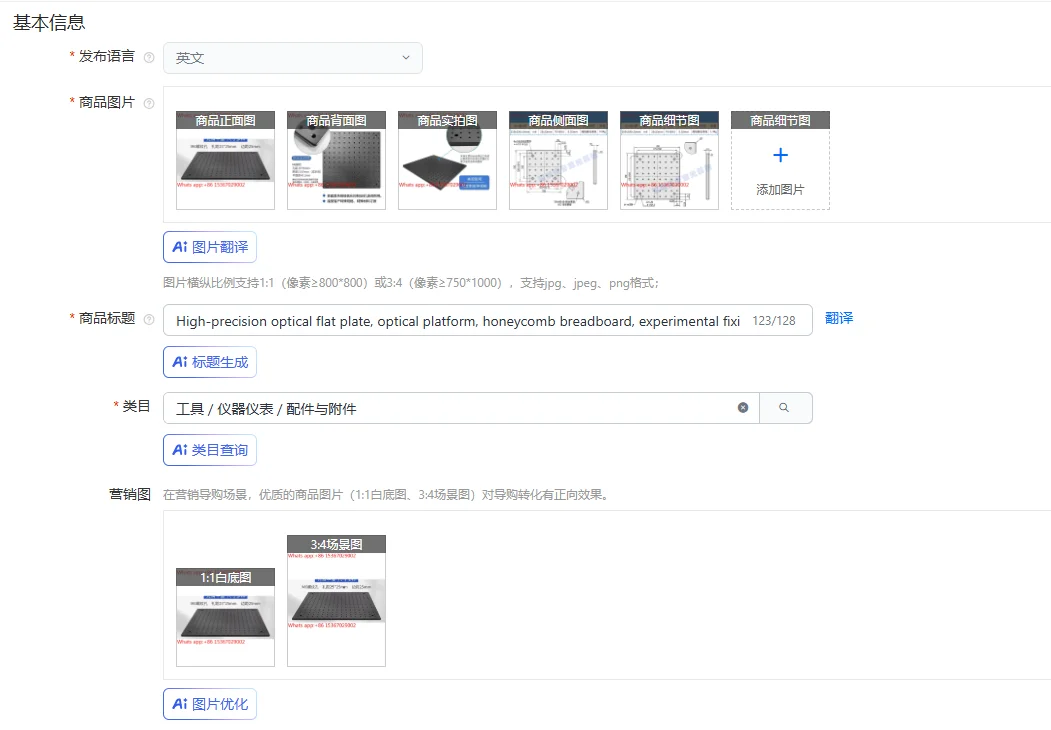Click the help icon beside 商品标题
The width and height of the screenshot is (1051, 730).
[x=149, y=320]
